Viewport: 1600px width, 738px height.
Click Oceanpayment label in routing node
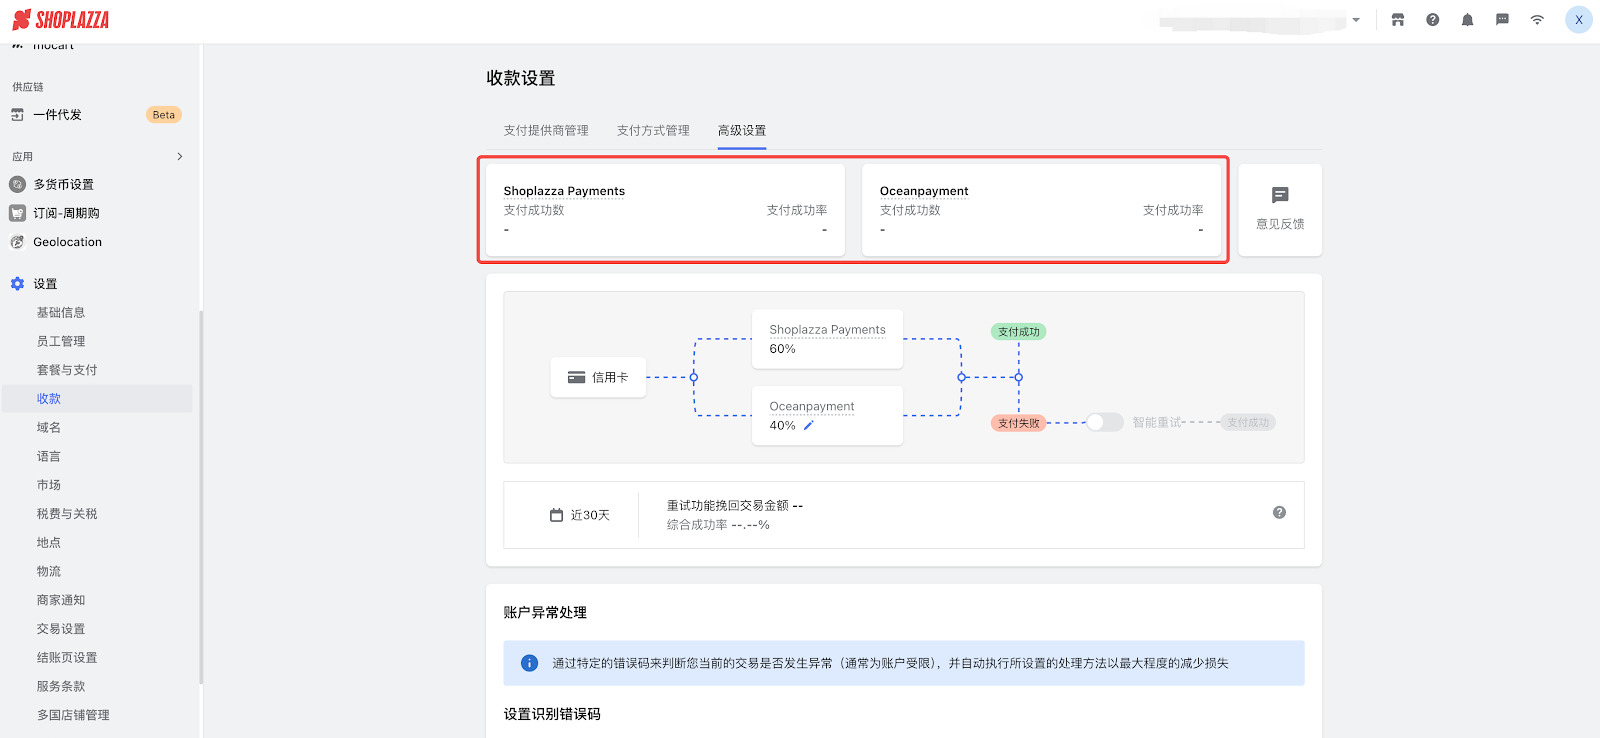point(812,407)
